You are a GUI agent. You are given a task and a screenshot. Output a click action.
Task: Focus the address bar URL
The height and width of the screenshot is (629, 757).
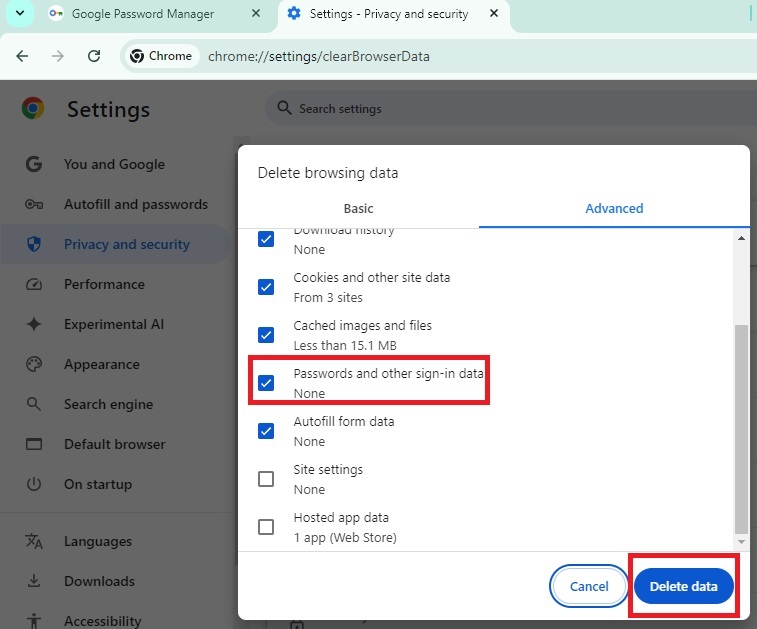[319, 56]
